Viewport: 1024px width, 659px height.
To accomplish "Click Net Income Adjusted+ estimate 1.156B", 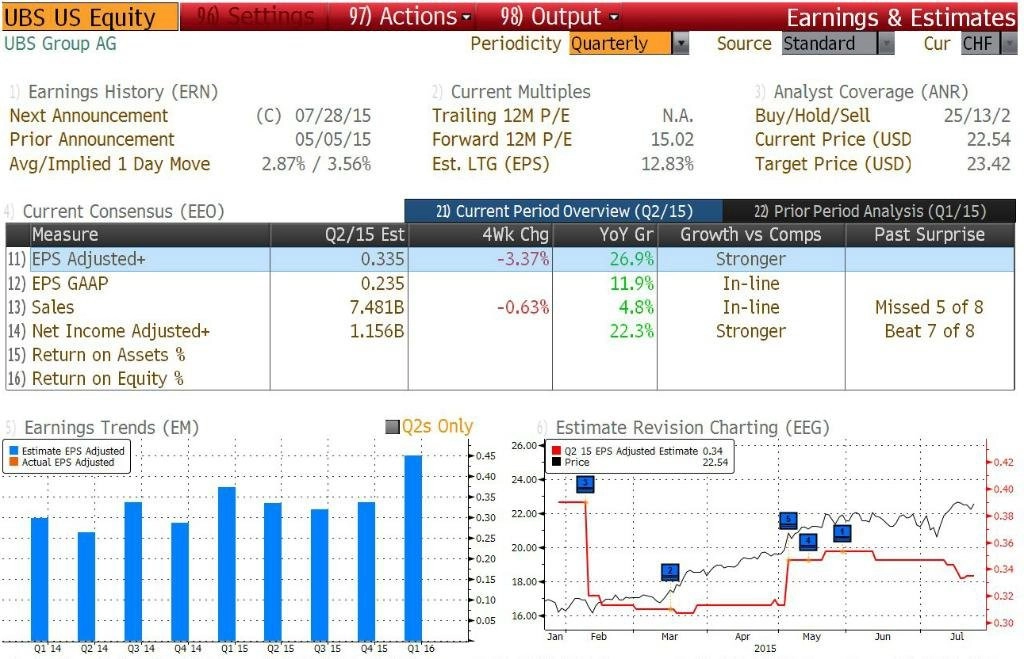I will (377, 331).
